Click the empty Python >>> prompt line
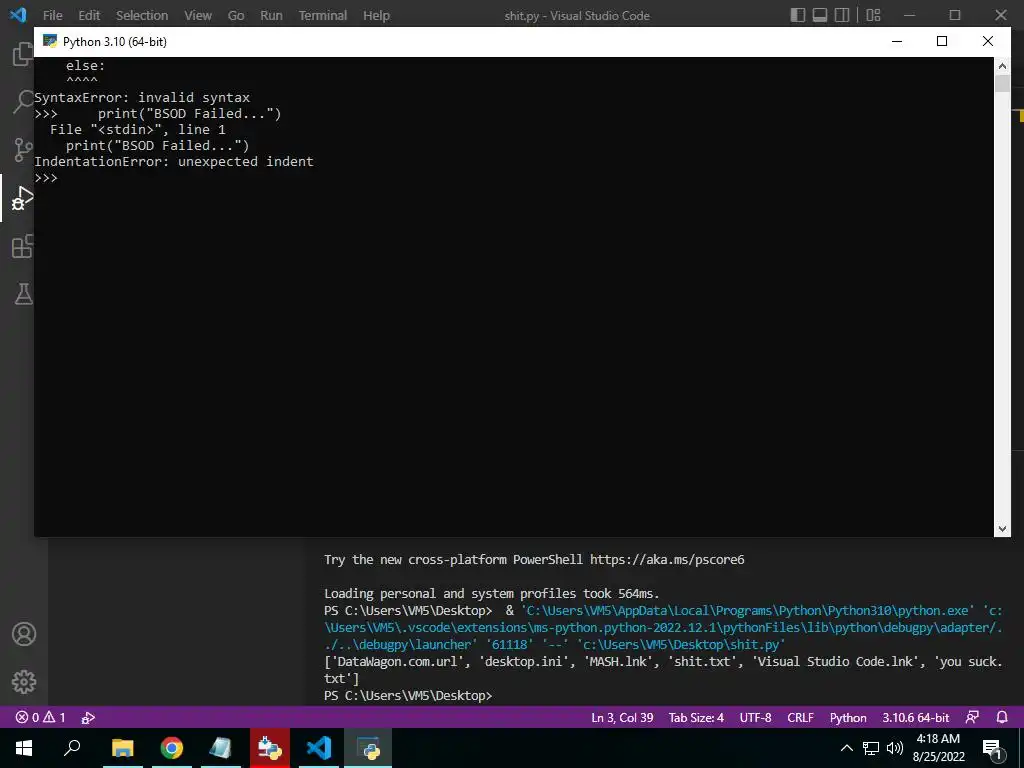Image resolution: width=1024 pixels, height=768 pixels. coord(46,178)
